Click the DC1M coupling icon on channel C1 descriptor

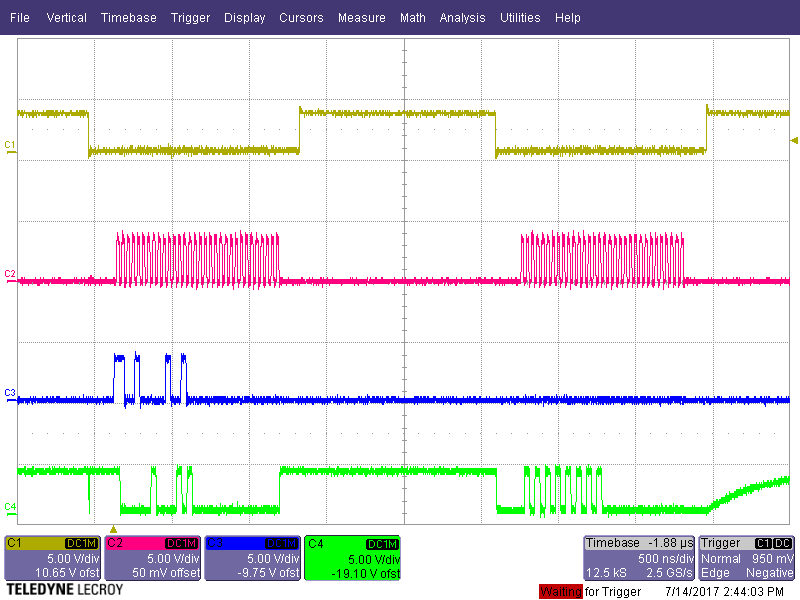pyautogui.click(x=80, y=544)
